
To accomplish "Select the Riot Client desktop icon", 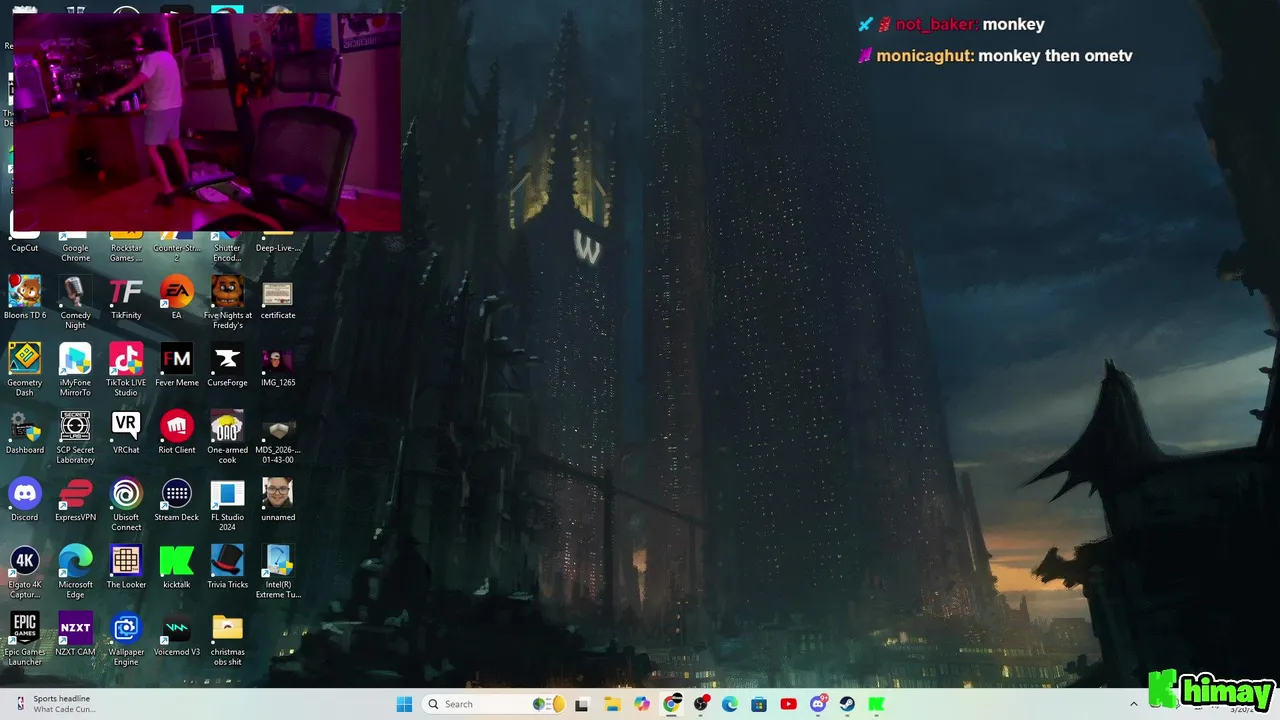I will [x=177, y=433].
